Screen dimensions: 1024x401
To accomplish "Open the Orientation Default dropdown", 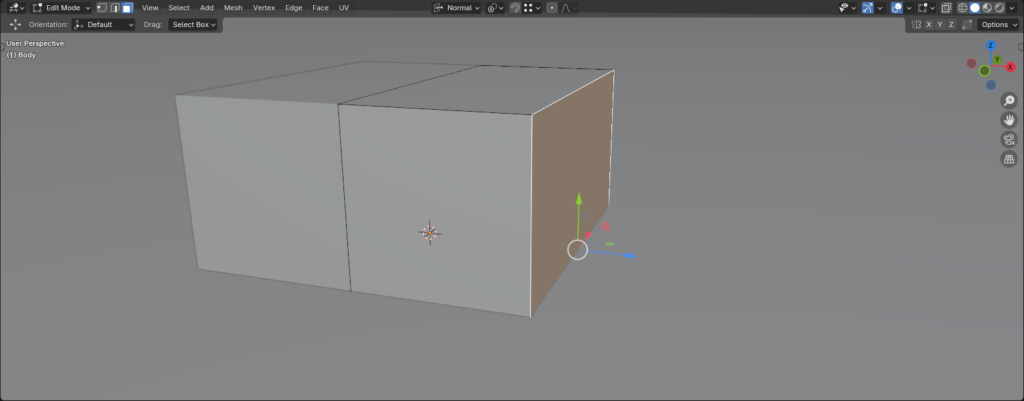I will pyautogui.click(x=104, y=24).
